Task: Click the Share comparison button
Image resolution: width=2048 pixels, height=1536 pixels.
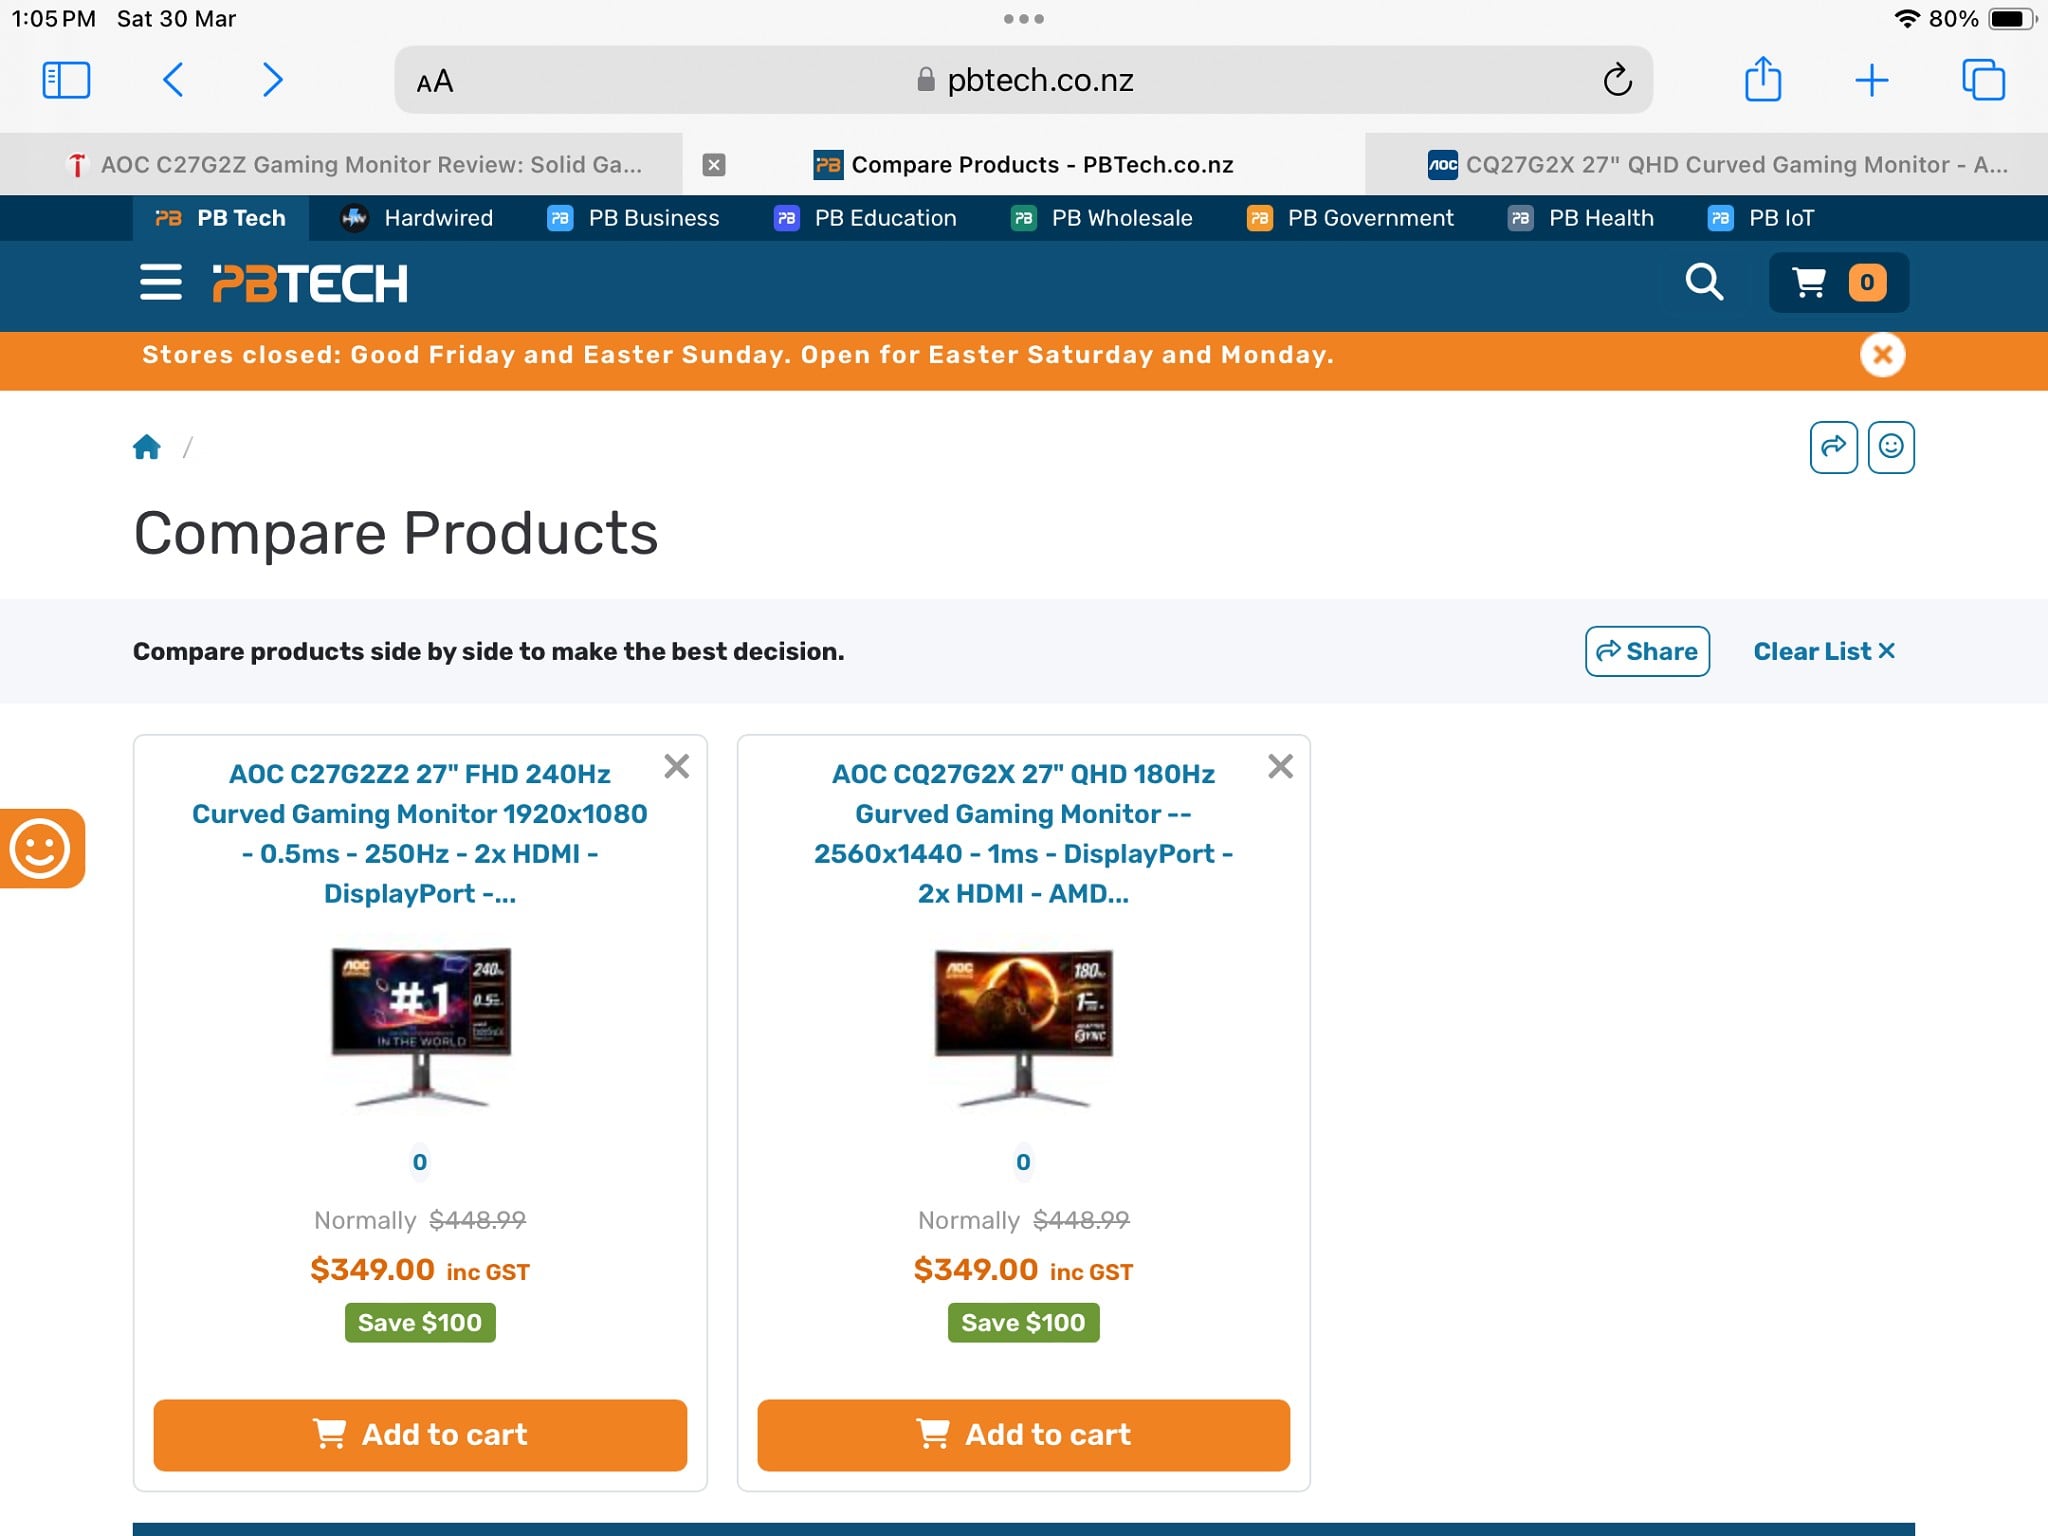Action: [1647, 651]
